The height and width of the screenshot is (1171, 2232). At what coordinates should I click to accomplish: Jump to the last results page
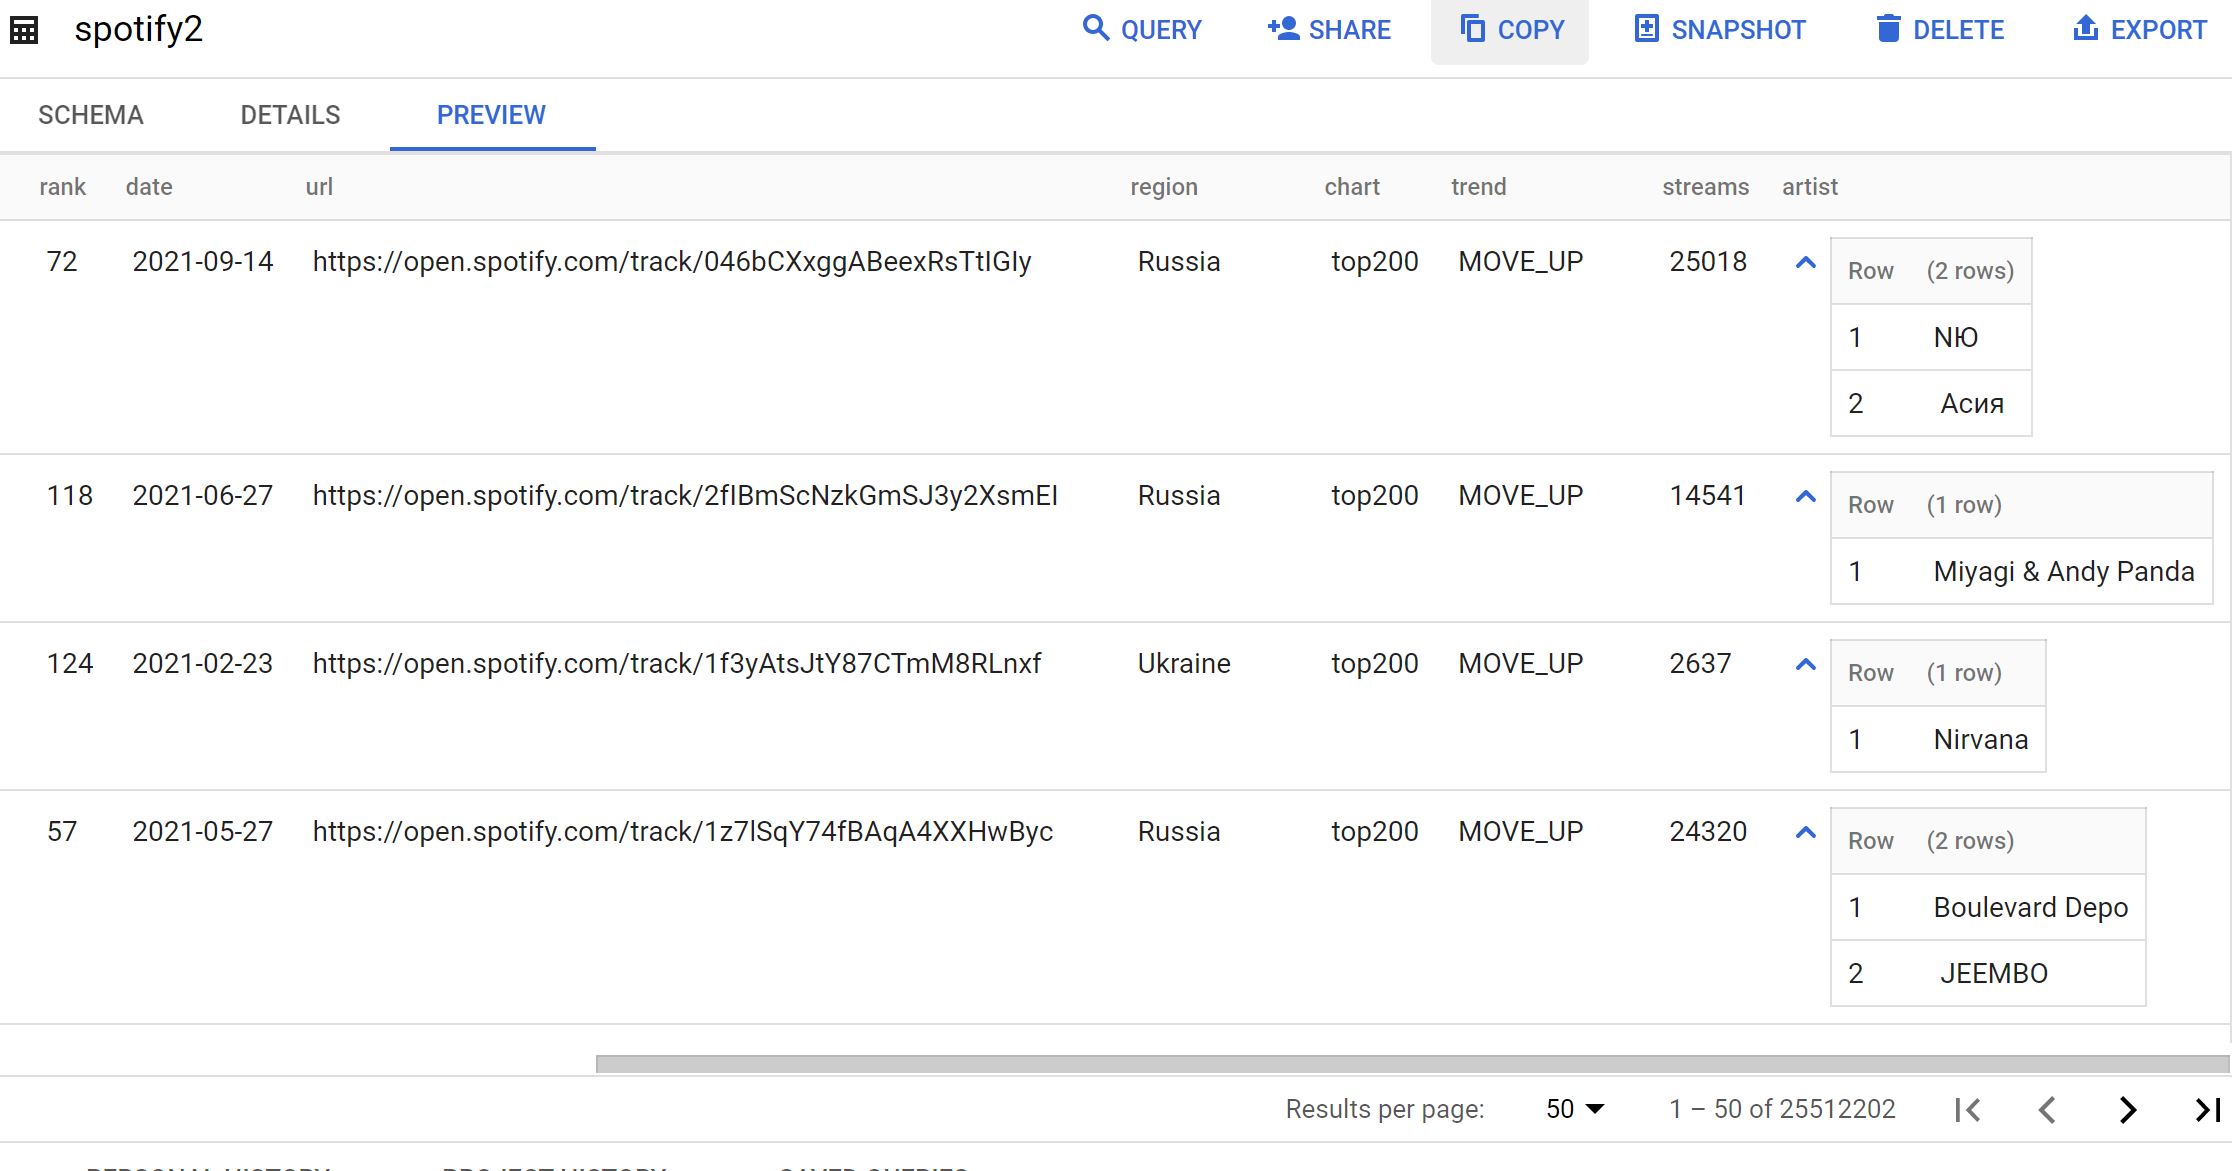pyautogui.click(x=2207, y=1109)
